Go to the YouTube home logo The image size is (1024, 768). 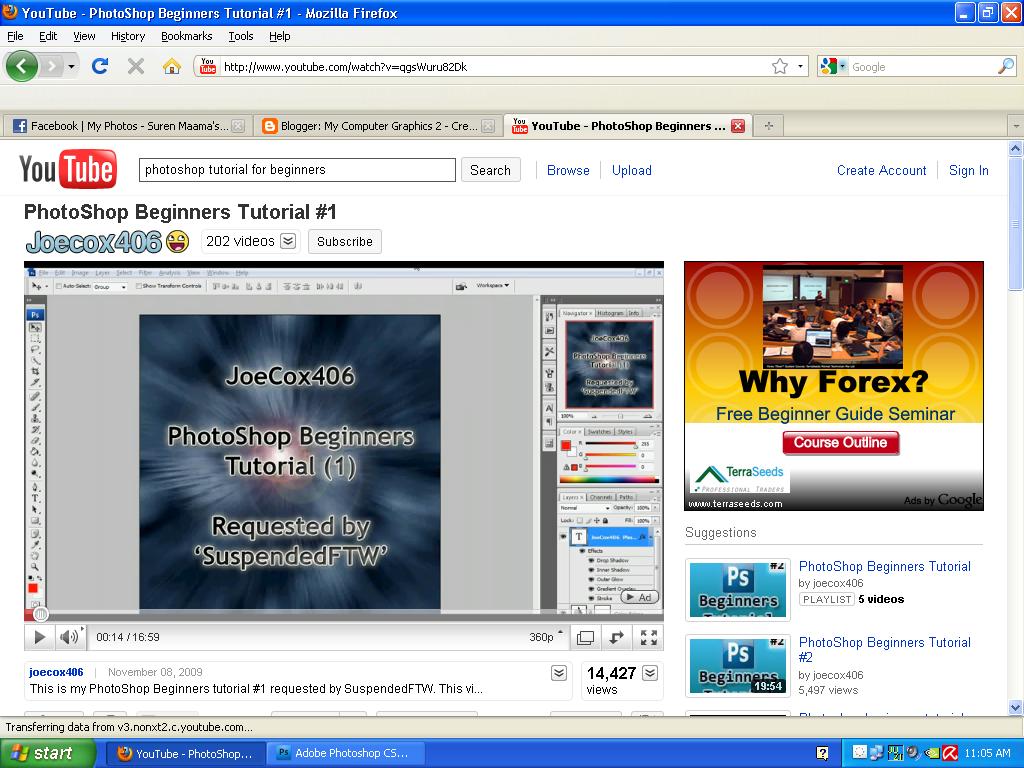(68, 169)
